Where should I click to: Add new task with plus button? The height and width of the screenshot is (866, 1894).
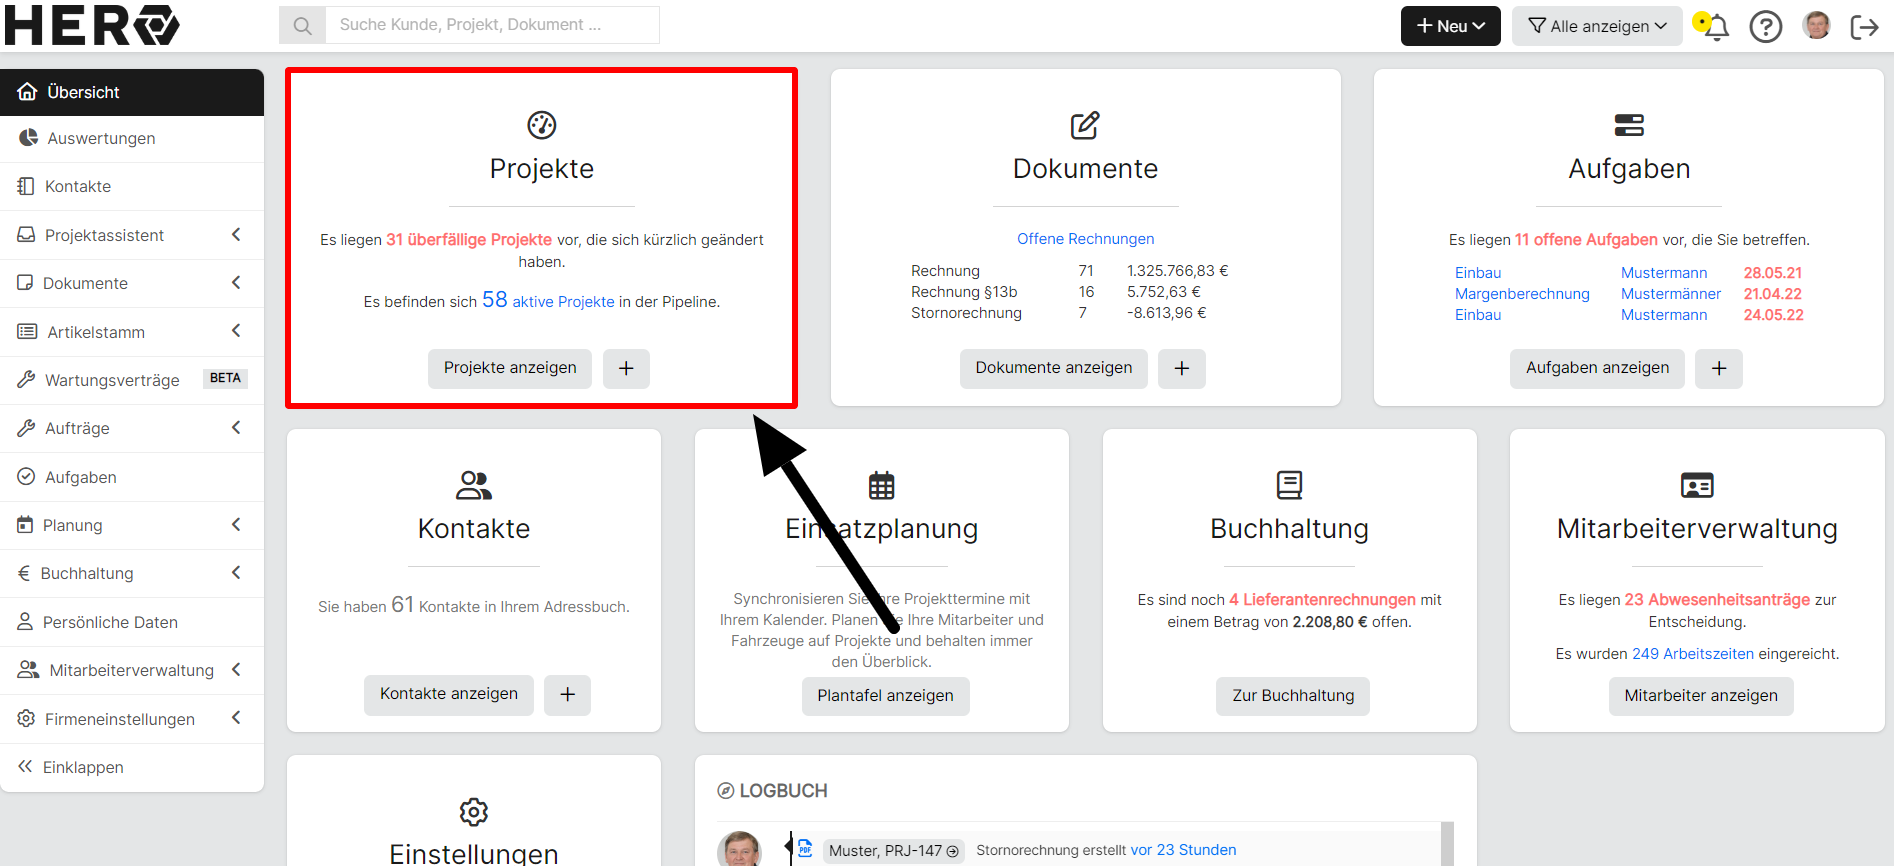[x=1719, y=368]
